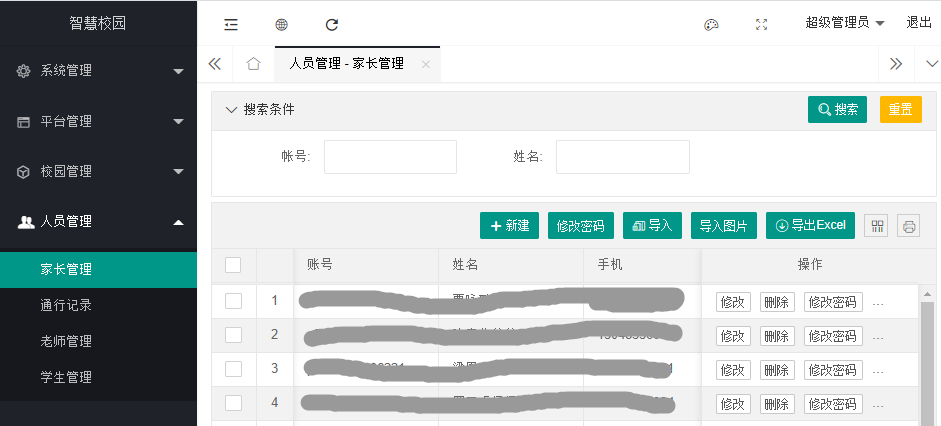Click the green 搜索 button
The width and height of the screenshot is (941, 426).
pos(837,110)
